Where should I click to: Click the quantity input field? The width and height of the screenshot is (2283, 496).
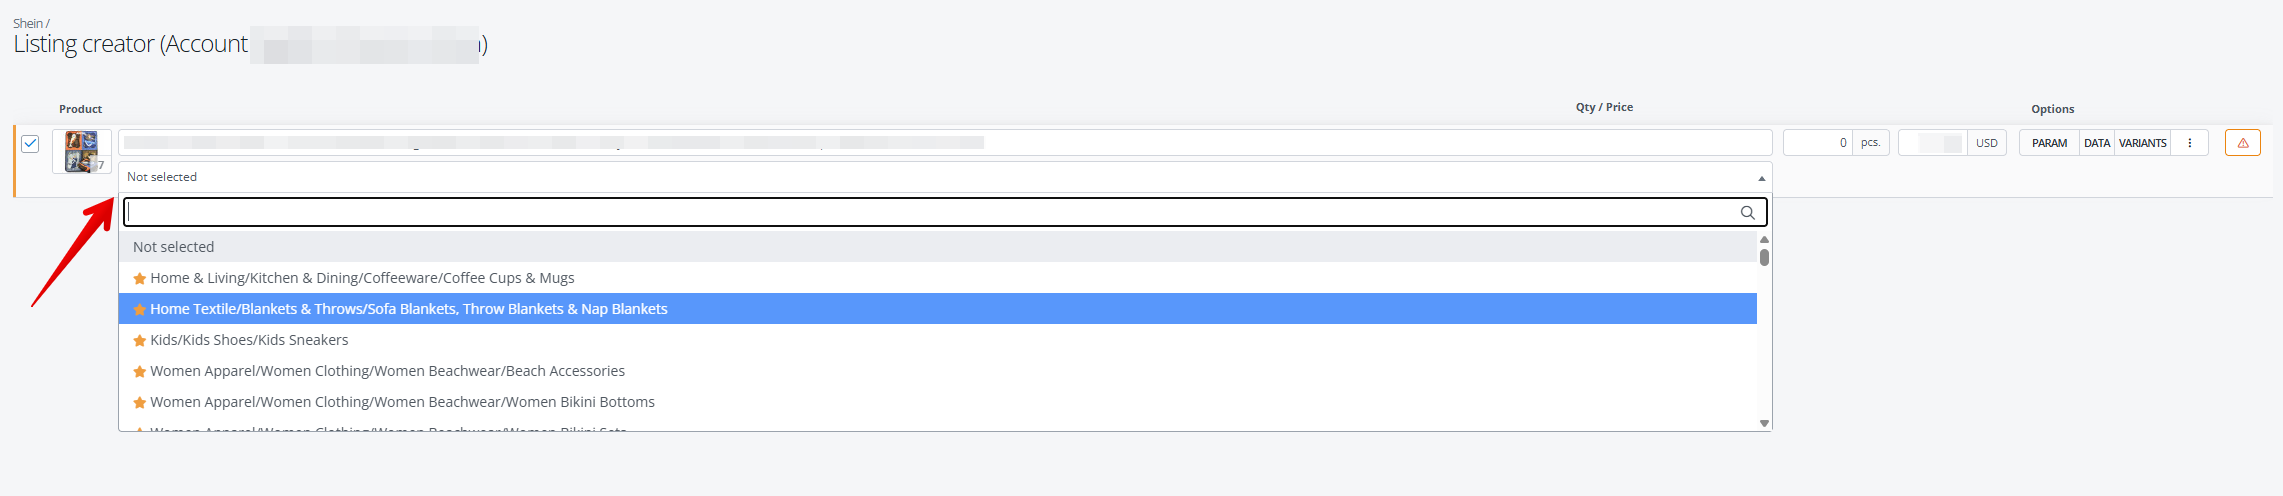pyautogui.click(x=1817, y=143)
